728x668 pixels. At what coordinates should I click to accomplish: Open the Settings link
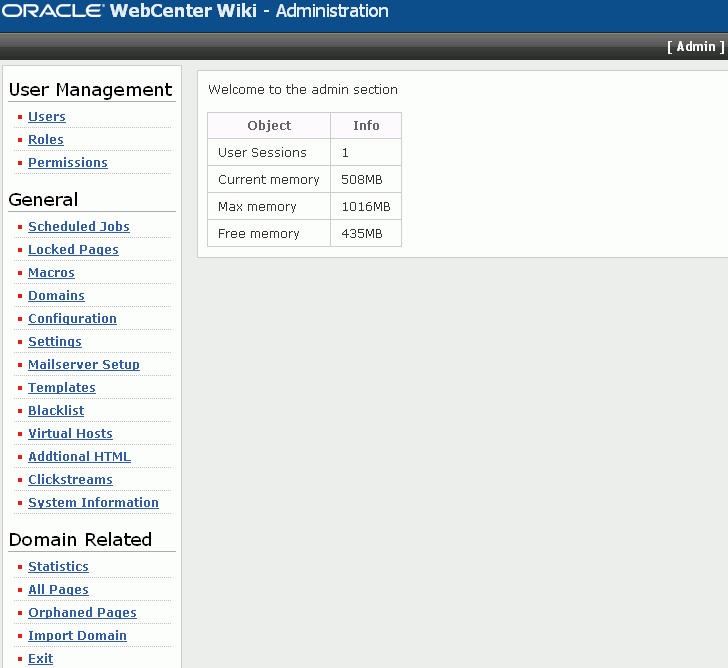point(55,342)
